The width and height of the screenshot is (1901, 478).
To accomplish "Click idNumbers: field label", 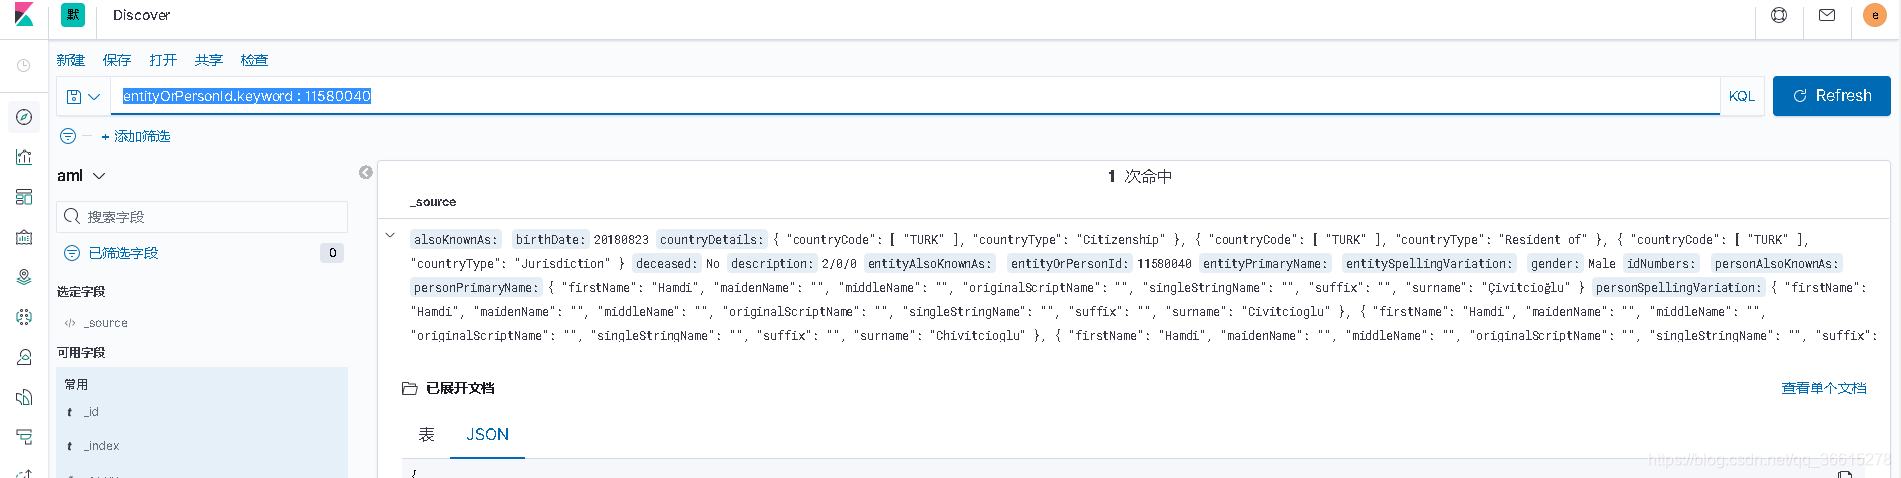I will click(x=1661, y=264).
